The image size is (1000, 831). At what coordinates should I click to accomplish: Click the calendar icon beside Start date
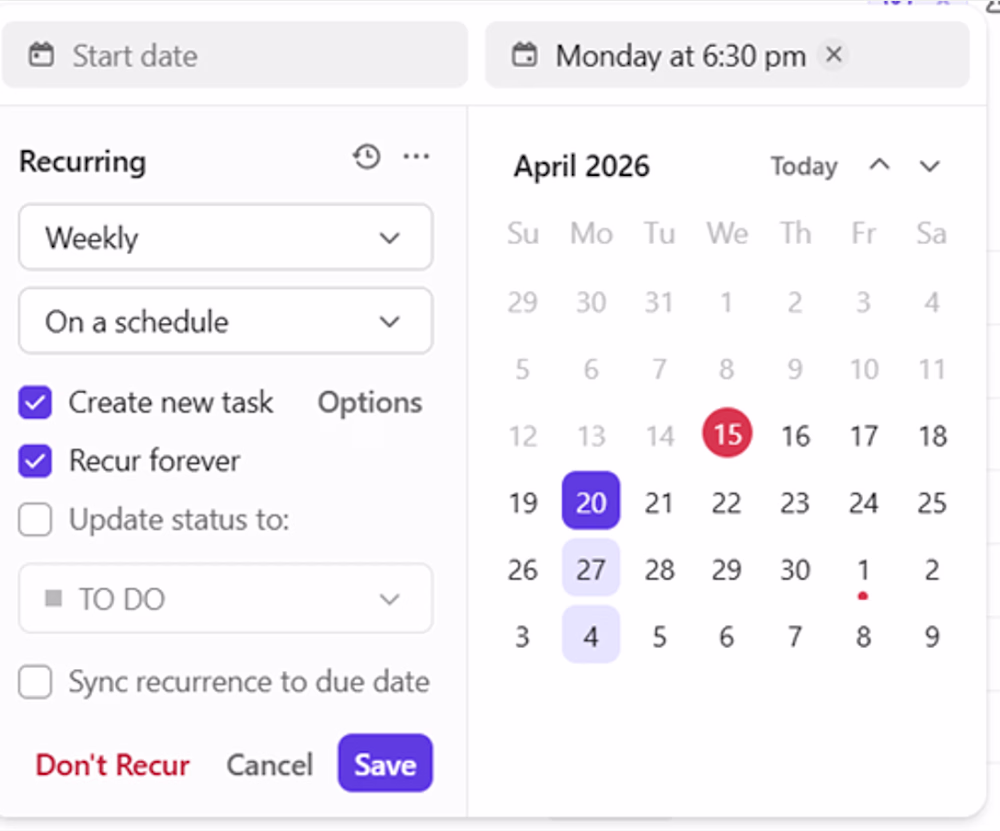point(41,55)
